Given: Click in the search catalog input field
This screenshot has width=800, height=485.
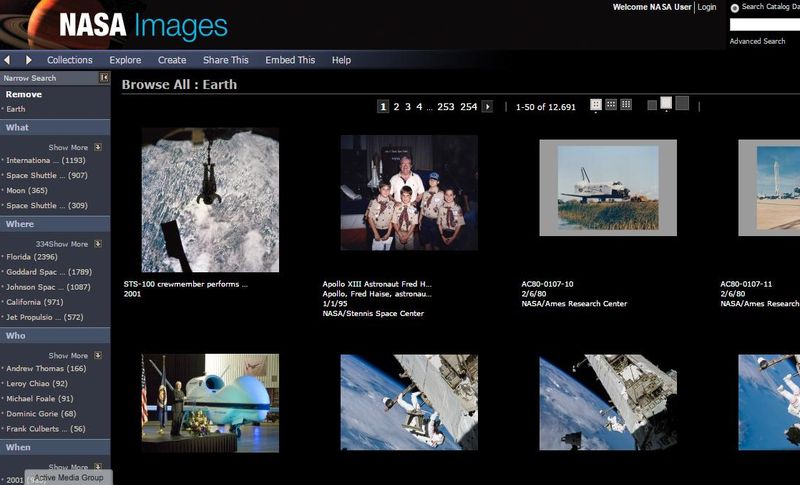Looking at the screenshot, I should pos(764,24).
